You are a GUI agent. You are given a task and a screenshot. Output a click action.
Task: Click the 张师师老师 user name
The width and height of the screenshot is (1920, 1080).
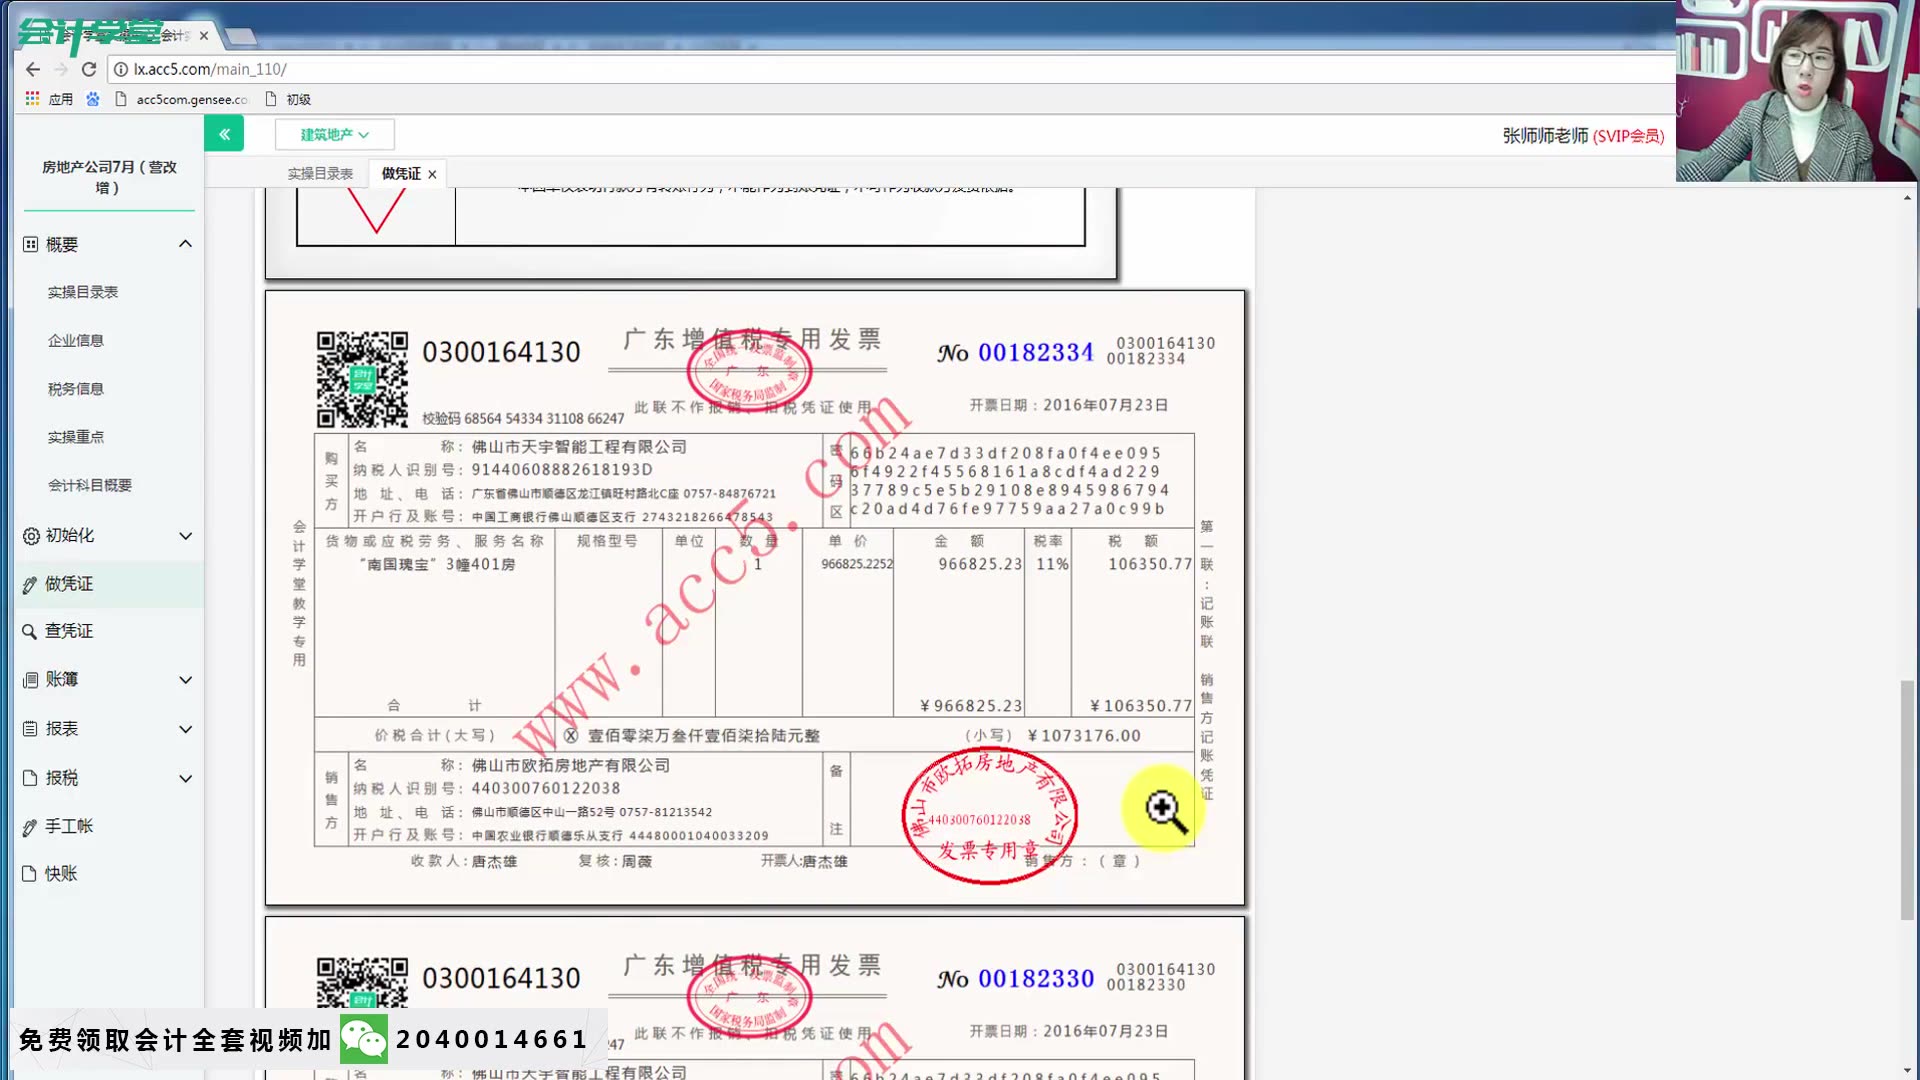coord(1545,135)
